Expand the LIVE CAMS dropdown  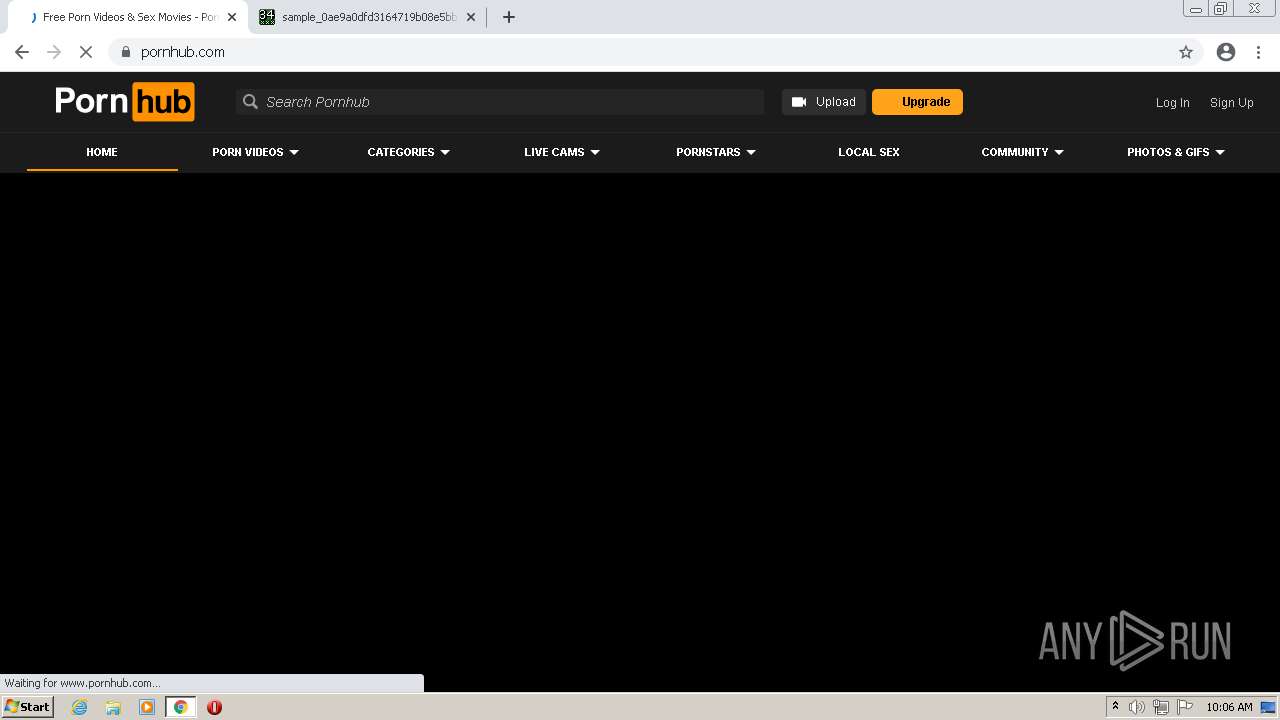click(562, 152)
